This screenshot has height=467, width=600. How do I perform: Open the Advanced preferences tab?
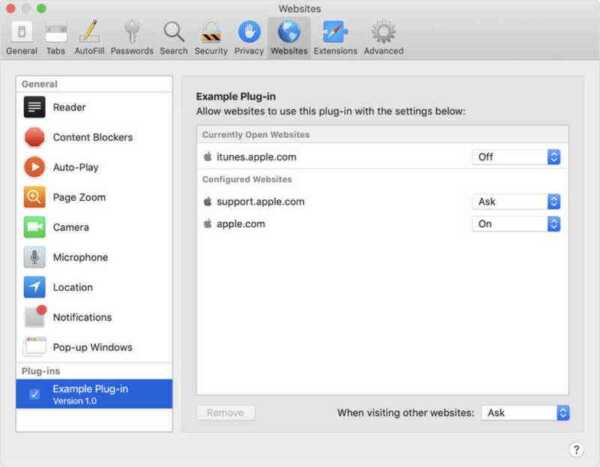[383, 36]
